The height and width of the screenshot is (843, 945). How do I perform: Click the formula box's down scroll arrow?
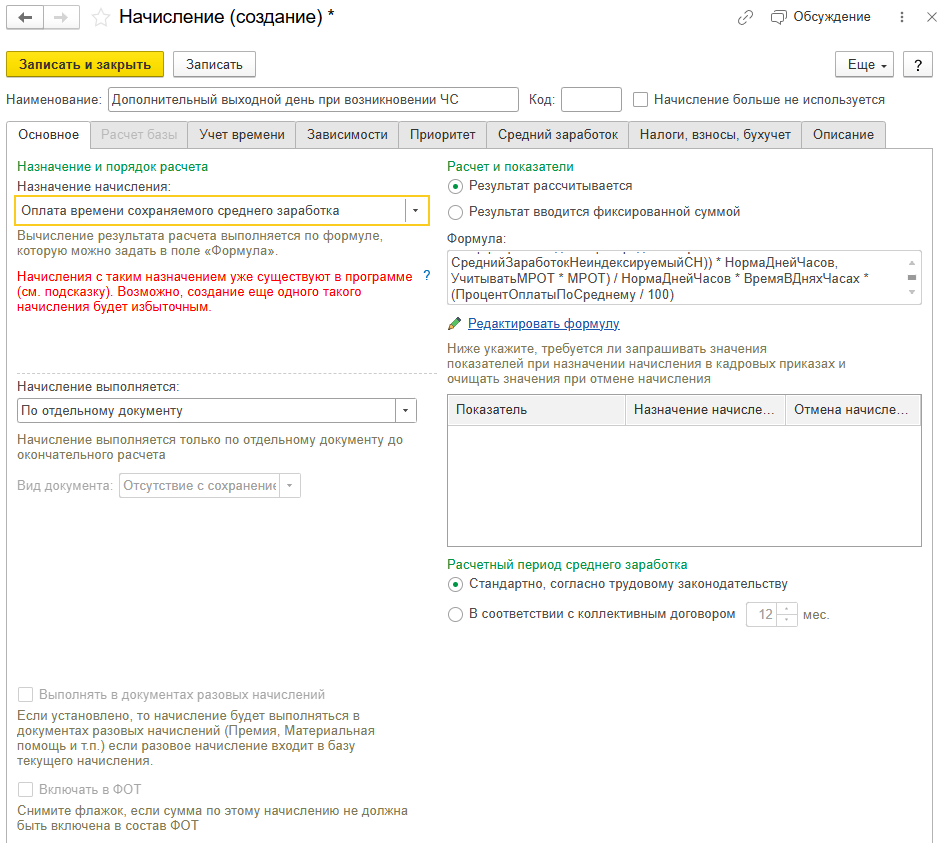[912, 292]
